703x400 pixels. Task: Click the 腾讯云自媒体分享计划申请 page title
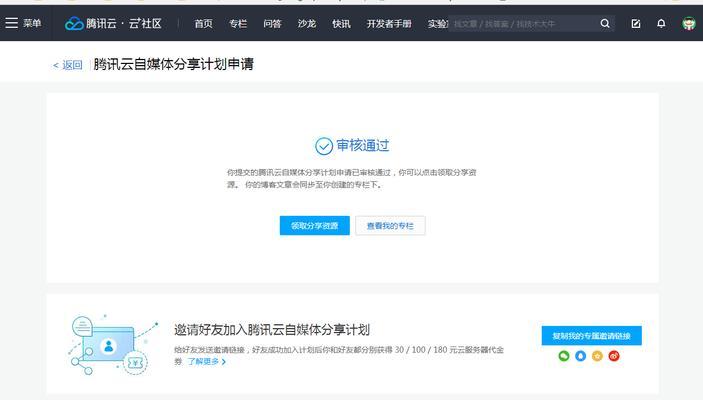click(174, 65)
